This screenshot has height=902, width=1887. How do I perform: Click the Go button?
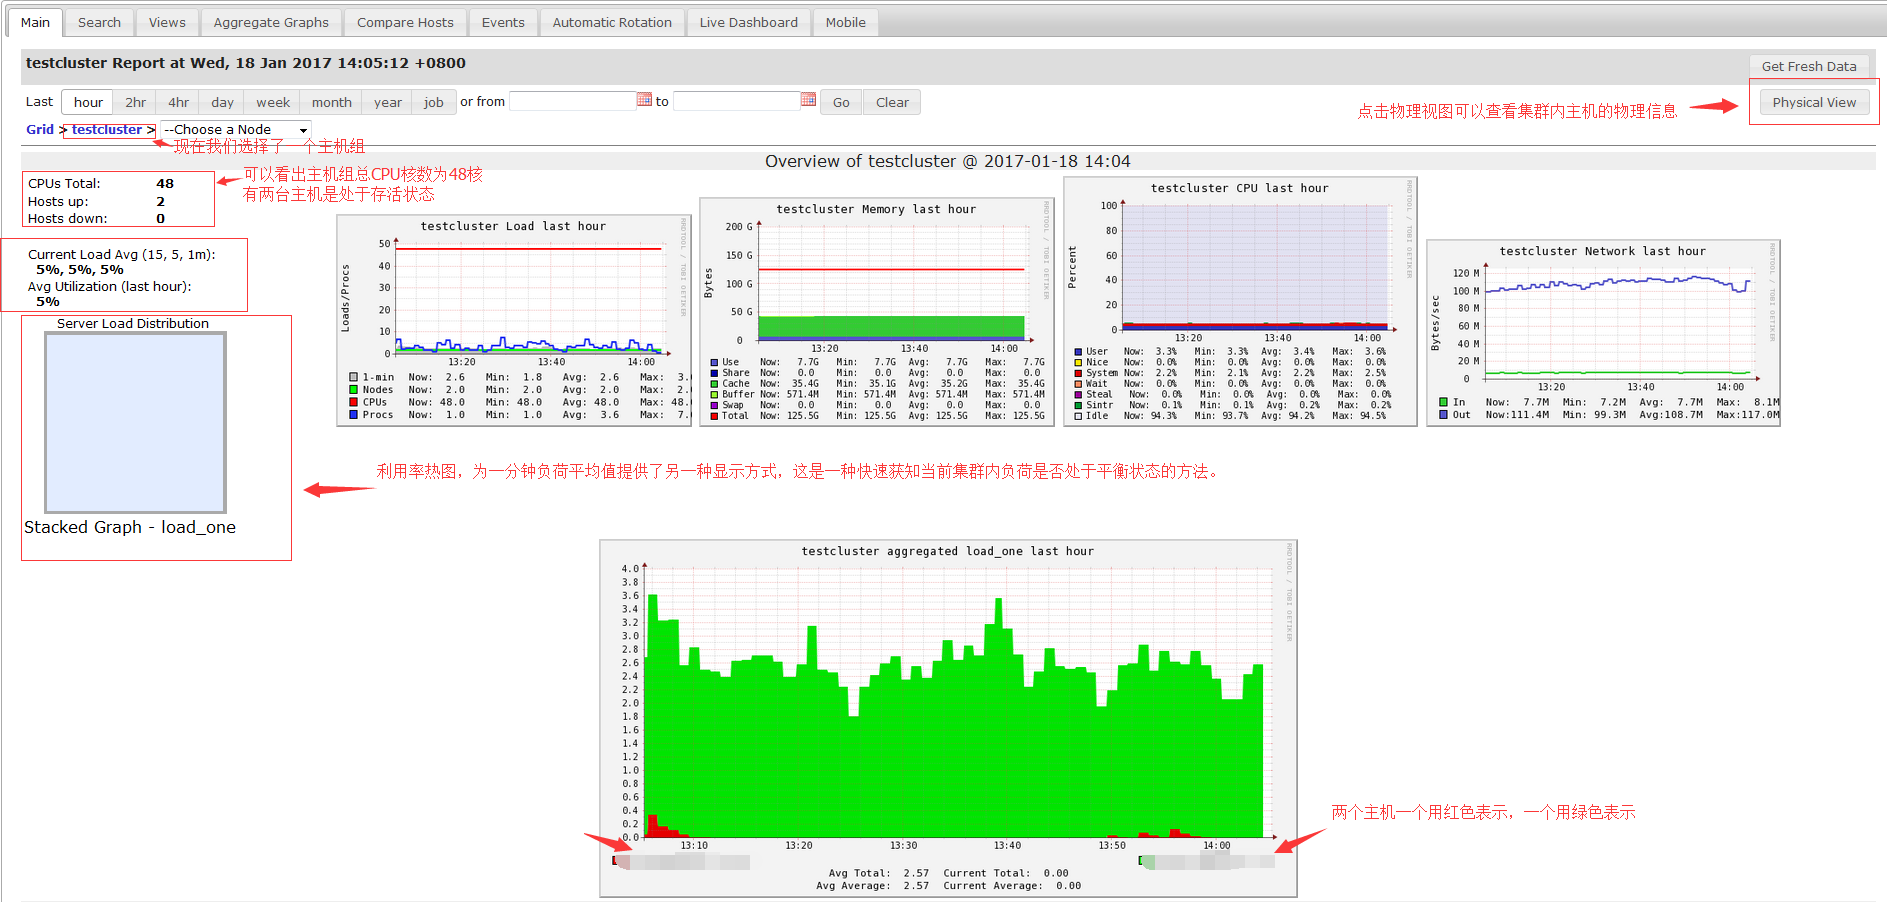pyautogui.click(x=841, y=102)
